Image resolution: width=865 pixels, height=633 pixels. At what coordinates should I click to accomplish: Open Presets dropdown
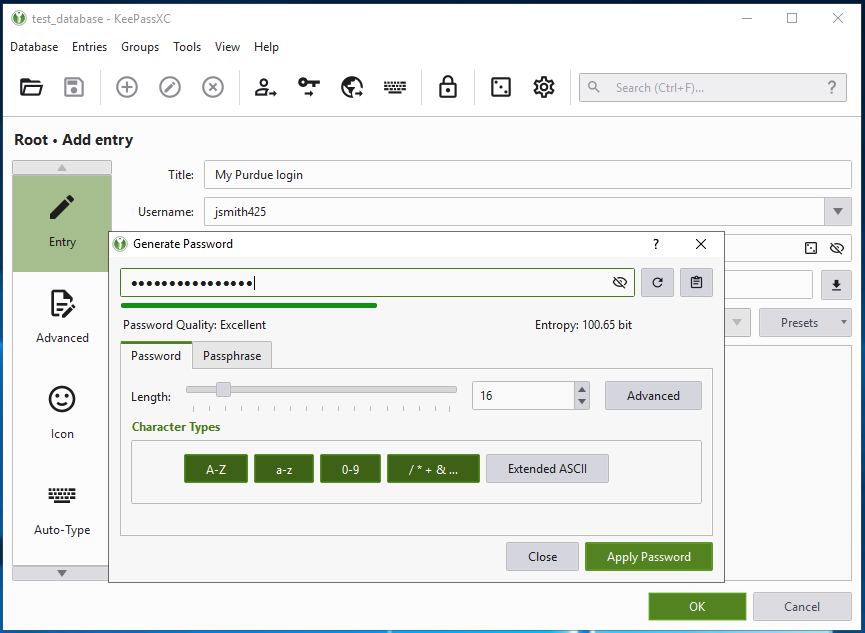805,323
